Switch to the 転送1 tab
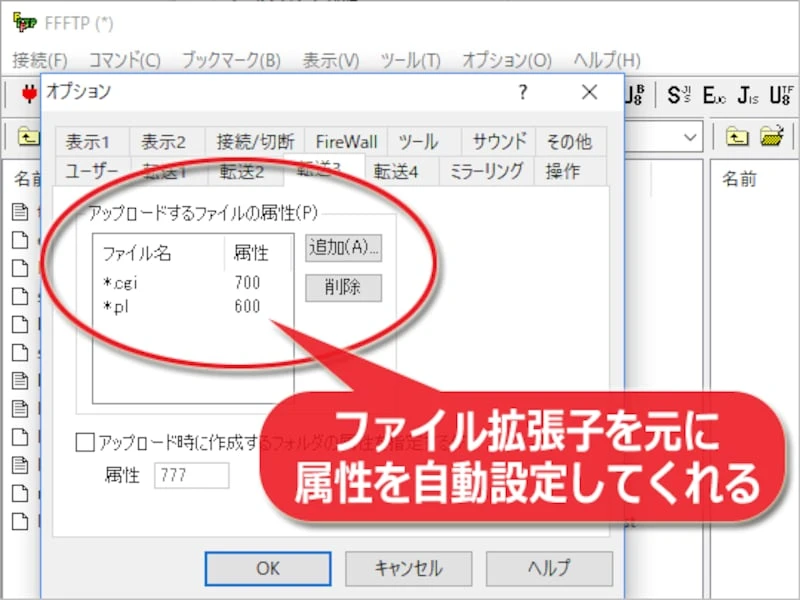Screen dimensions: 800x600 point(169,171)
